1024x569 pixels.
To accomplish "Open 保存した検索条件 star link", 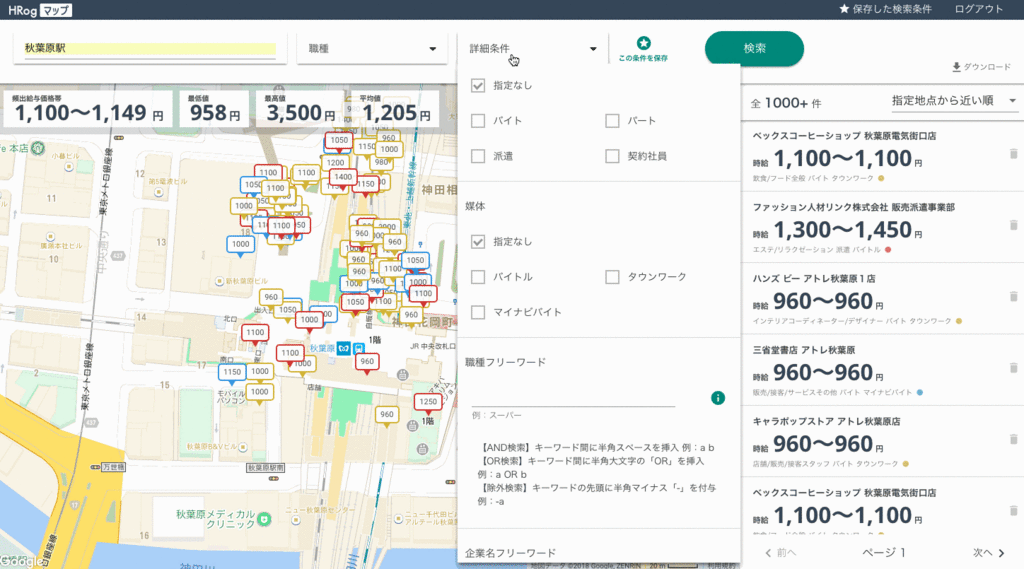I will pos(885,9).
